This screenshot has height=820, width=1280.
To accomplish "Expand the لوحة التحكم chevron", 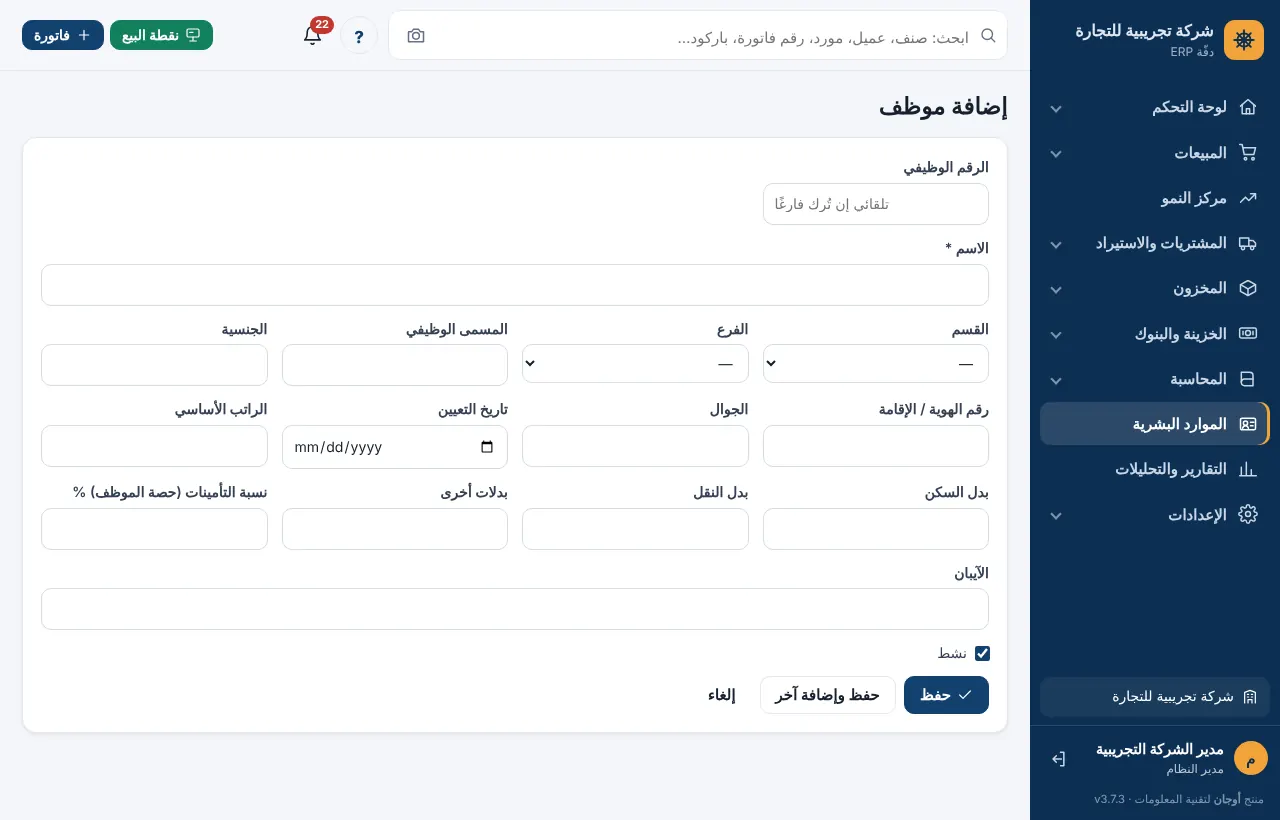I will [x=1056, y=108].
